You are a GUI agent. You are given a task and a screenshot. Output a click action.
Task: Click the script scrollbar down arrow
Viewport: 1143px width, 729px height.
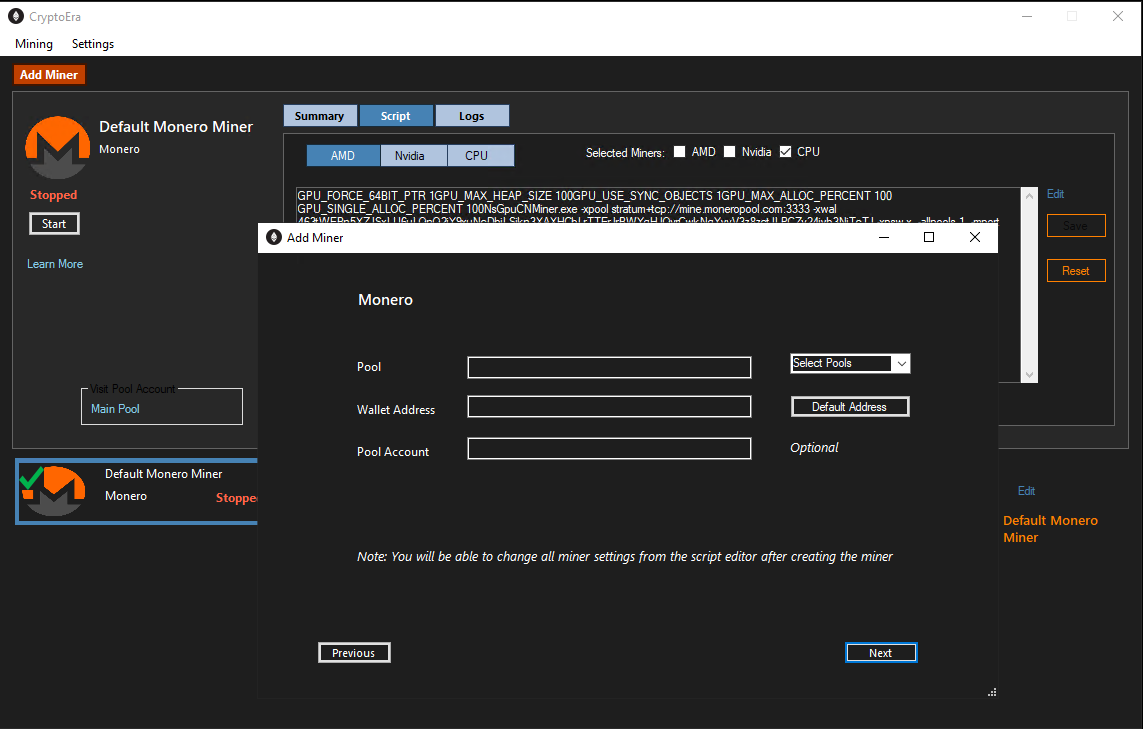coord(1029,375)
